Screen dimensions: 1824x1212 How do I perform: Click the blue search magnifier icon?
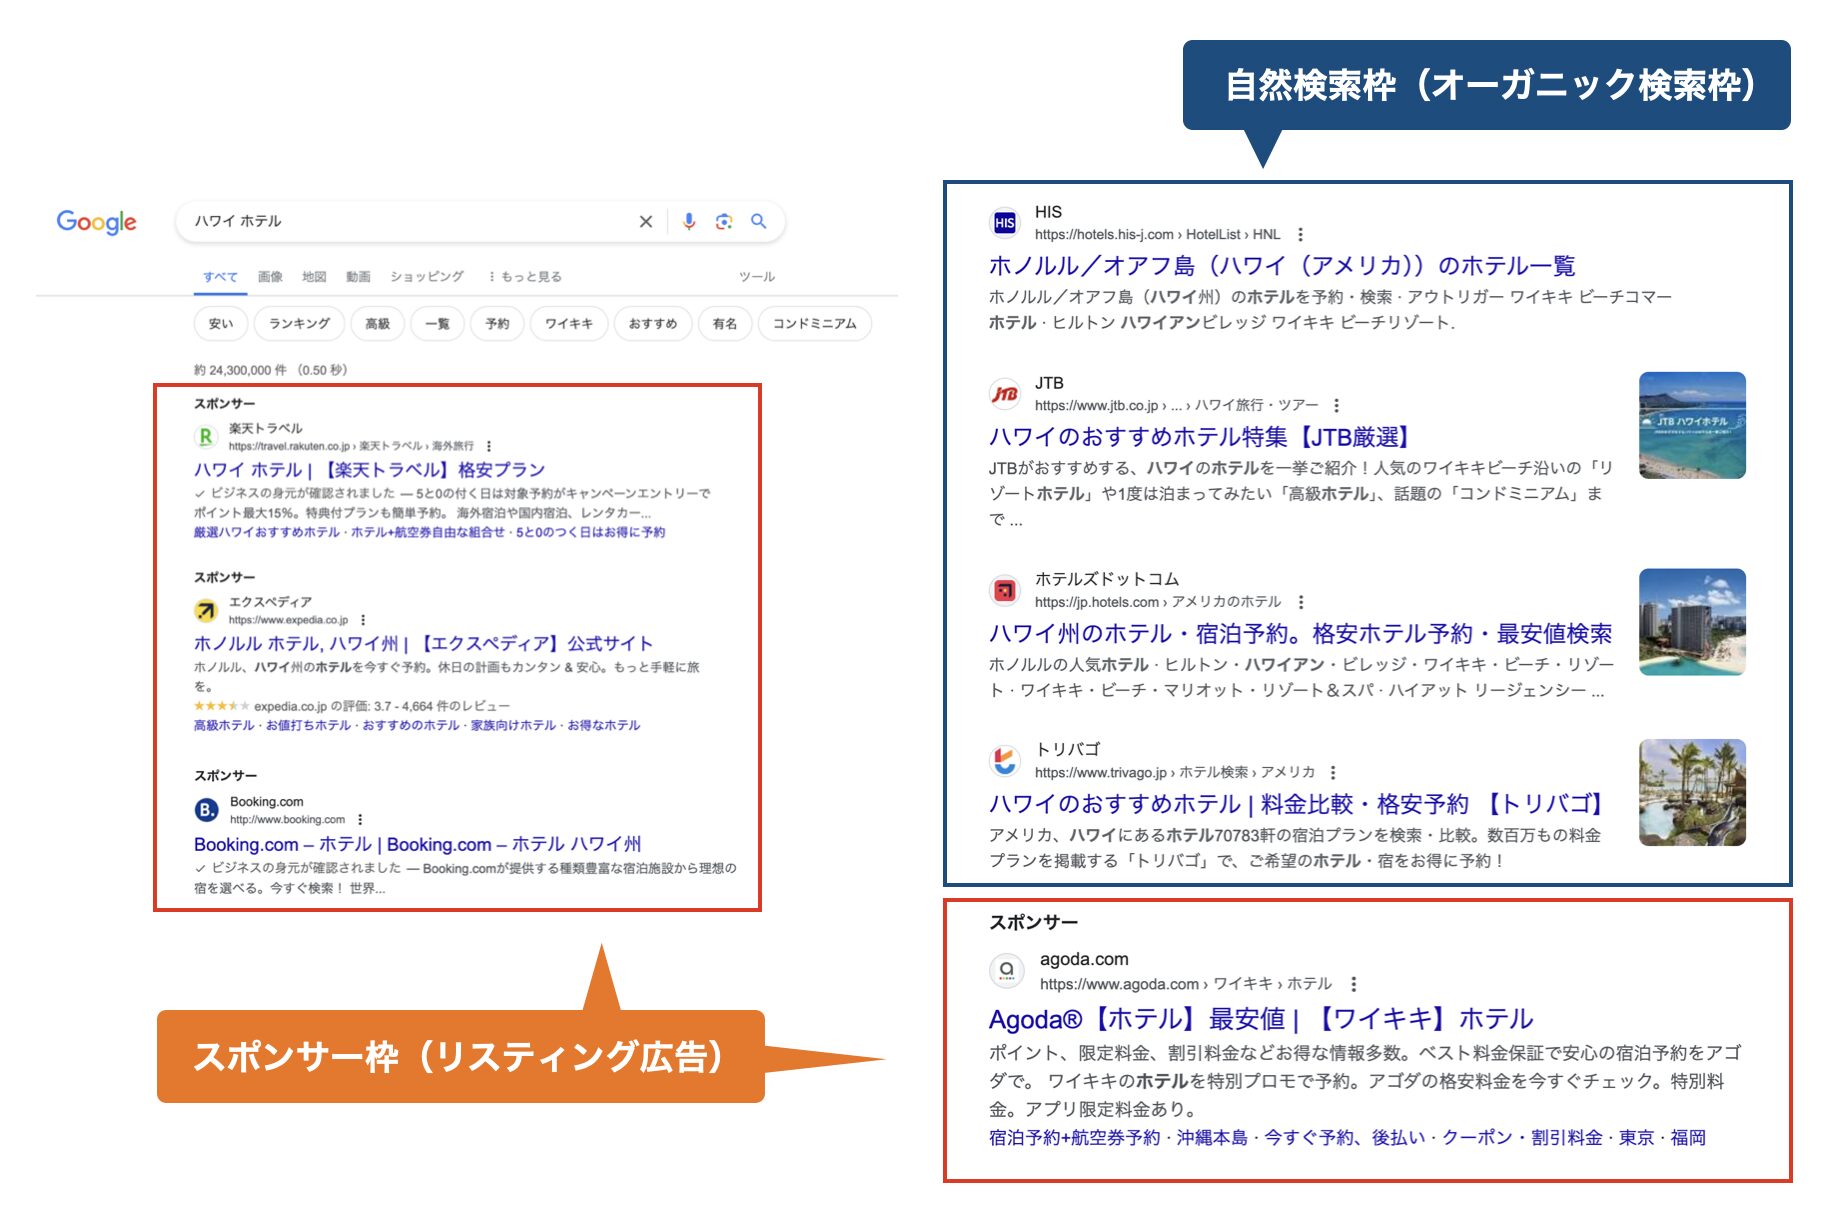[x=759, y=221]
